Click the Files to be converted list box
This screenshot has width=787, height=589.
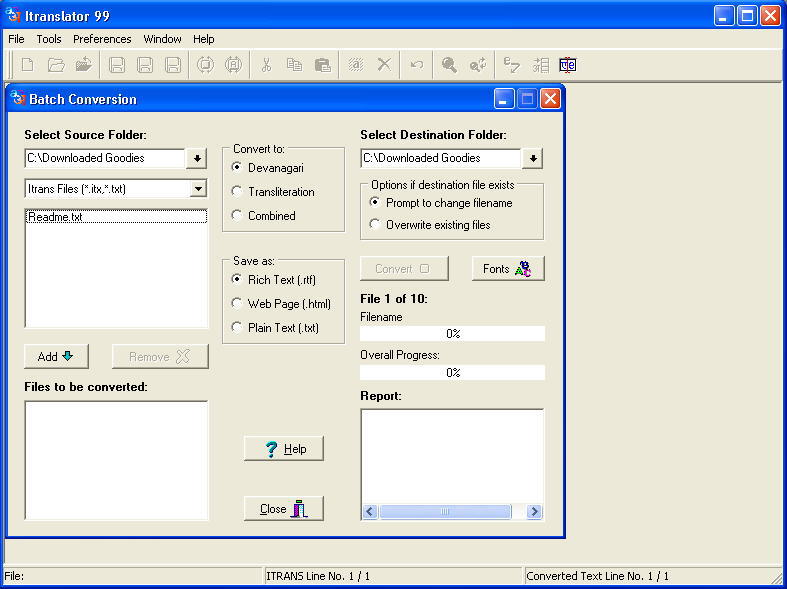[x=116, y=460]
